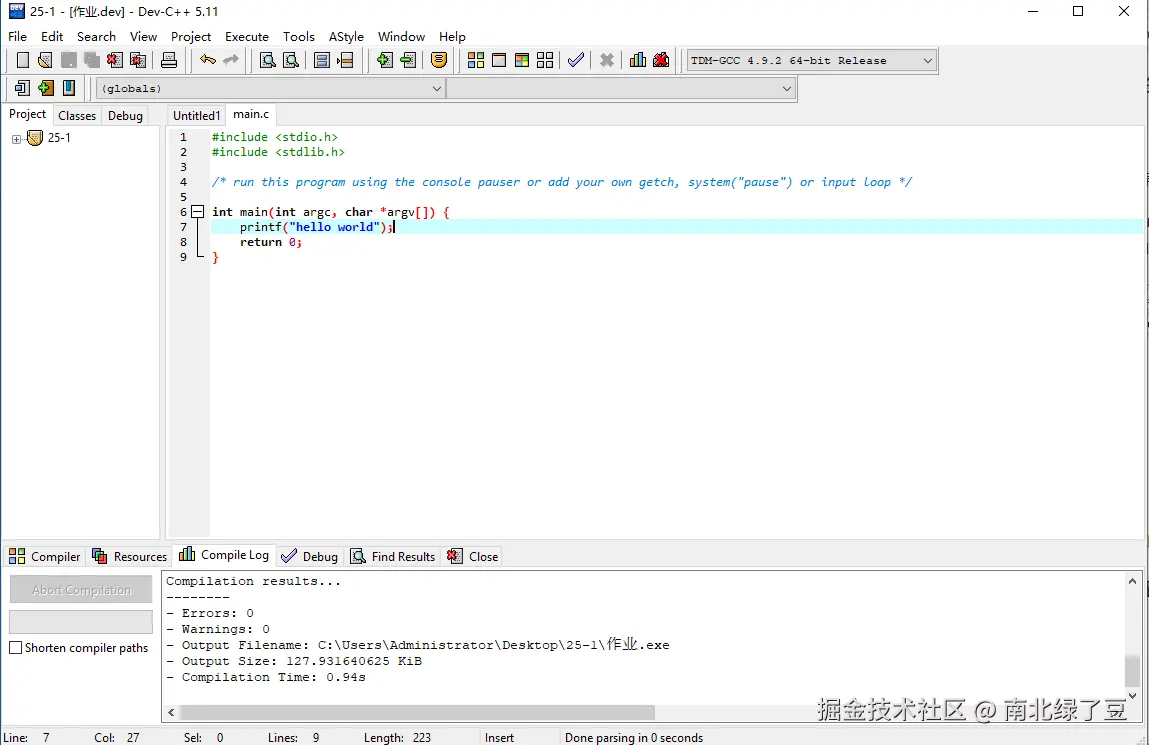Image resolution: width=1149 pixels, height=745 pixels.
Task: Open the Compiler bottom panel tab
Action: pos(45,557)
